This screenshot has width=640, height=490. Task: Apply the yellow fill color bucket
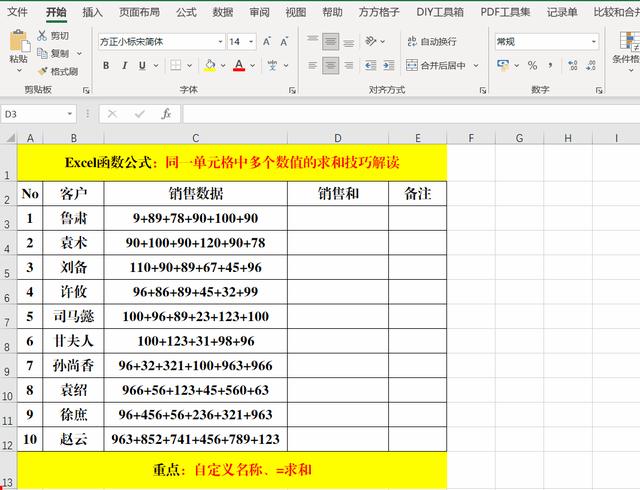coord(210,65)
